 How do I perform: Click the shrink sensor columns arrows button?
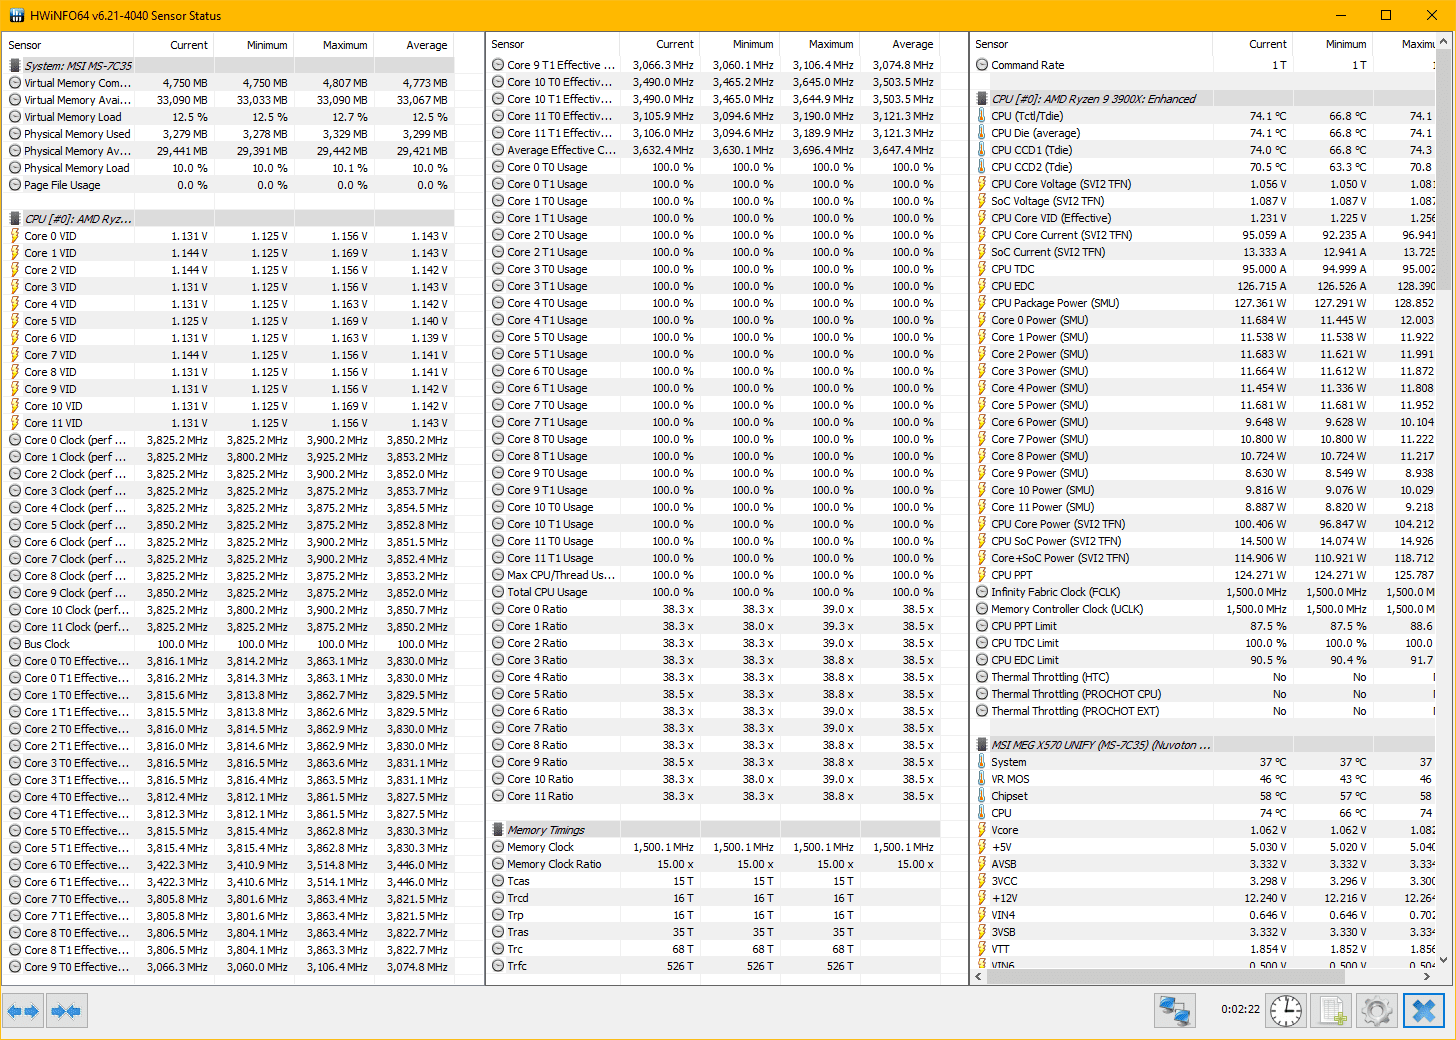(x=66, y=1011)
